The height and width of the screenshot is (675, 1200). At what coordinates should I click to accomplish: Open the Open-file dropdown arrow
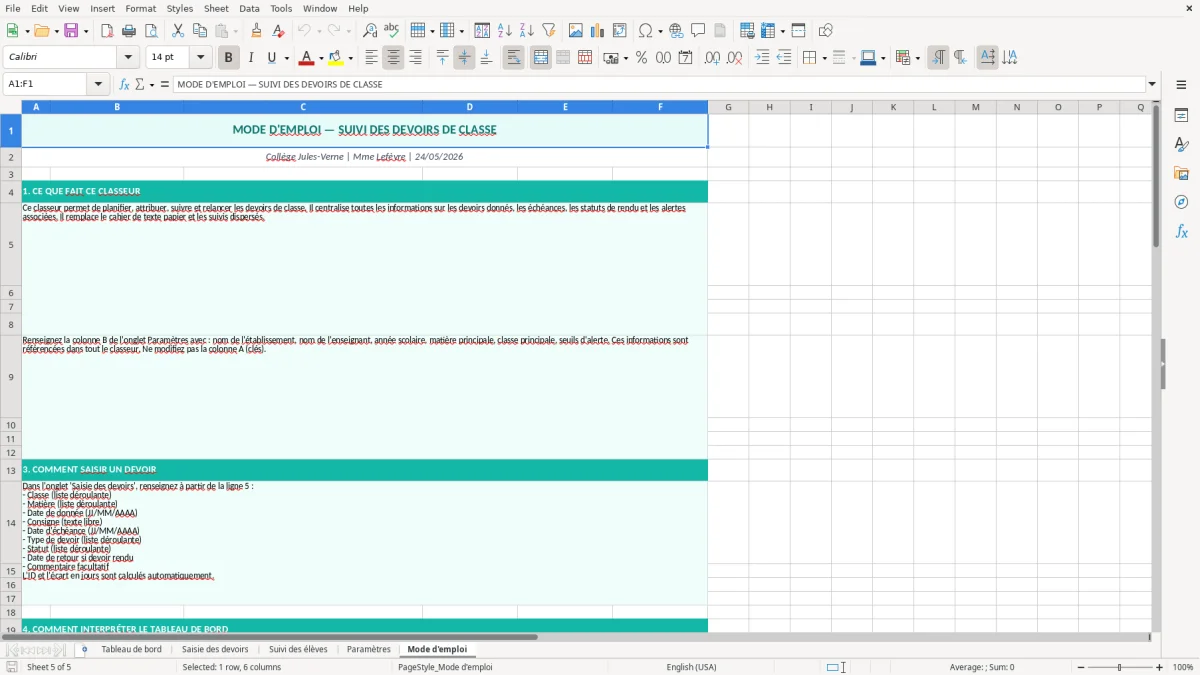coord(55,31)
